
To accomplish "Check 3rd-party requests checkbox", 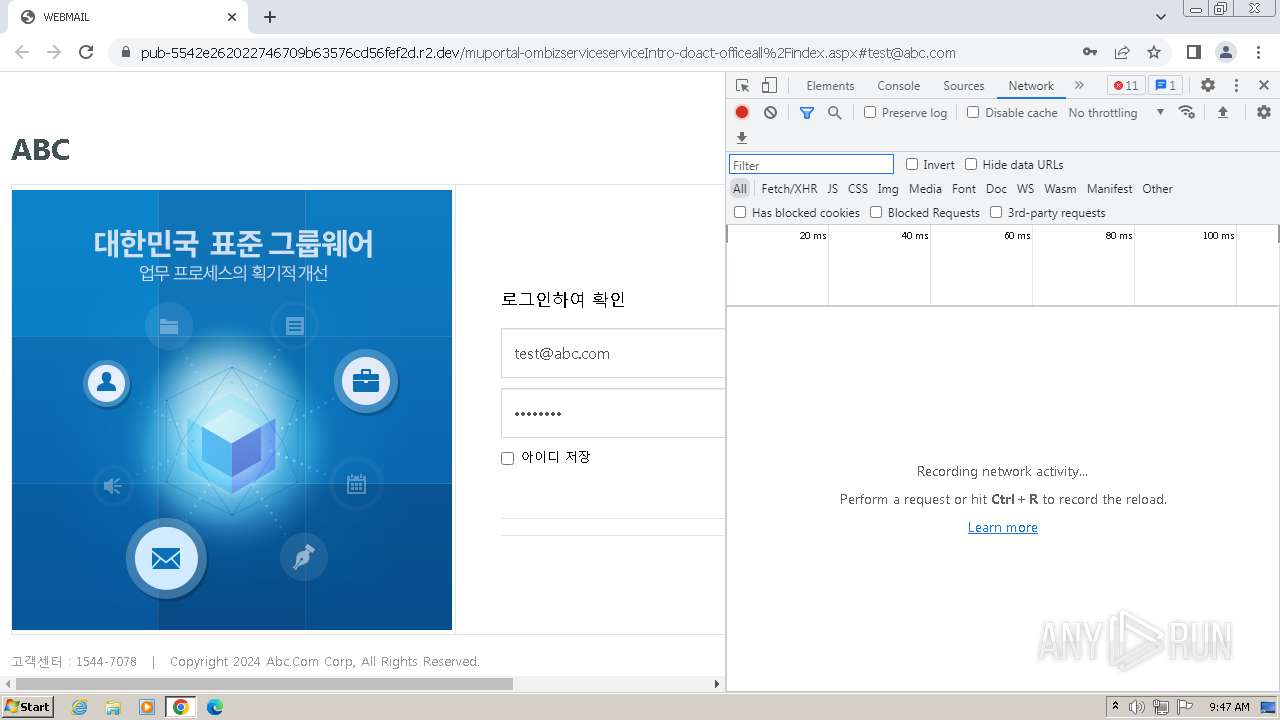I will (x=996, y=212).
